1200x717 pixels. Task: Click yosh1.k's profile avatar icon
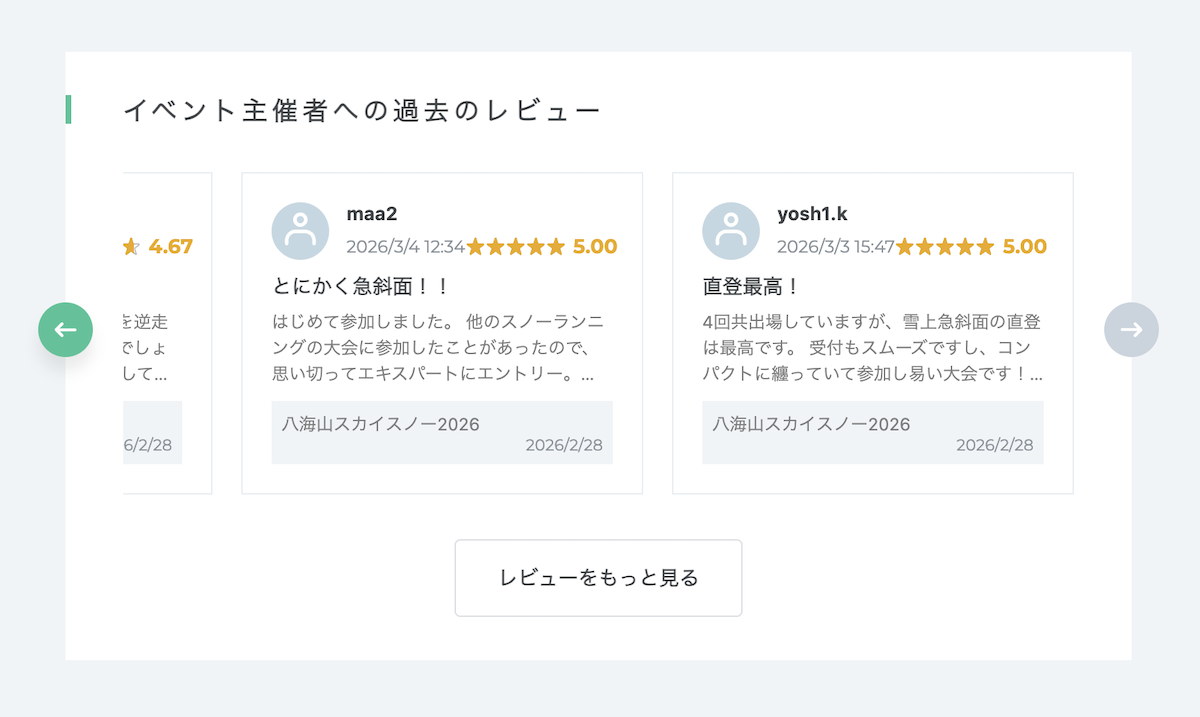tap(731, 231)
